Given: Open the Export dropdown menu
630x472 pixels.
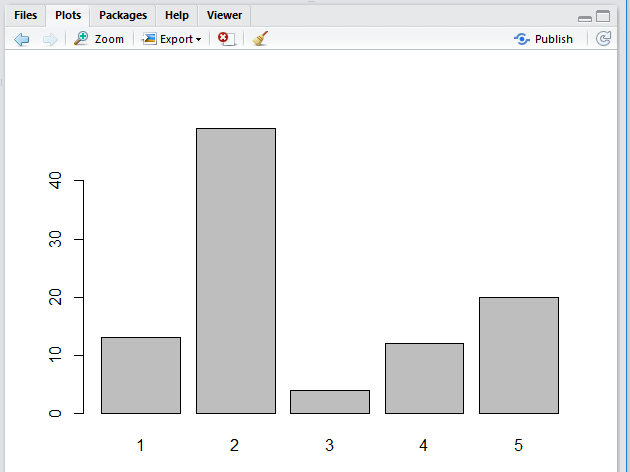Looking at the screenshot, I should click(x=171, y=39).
